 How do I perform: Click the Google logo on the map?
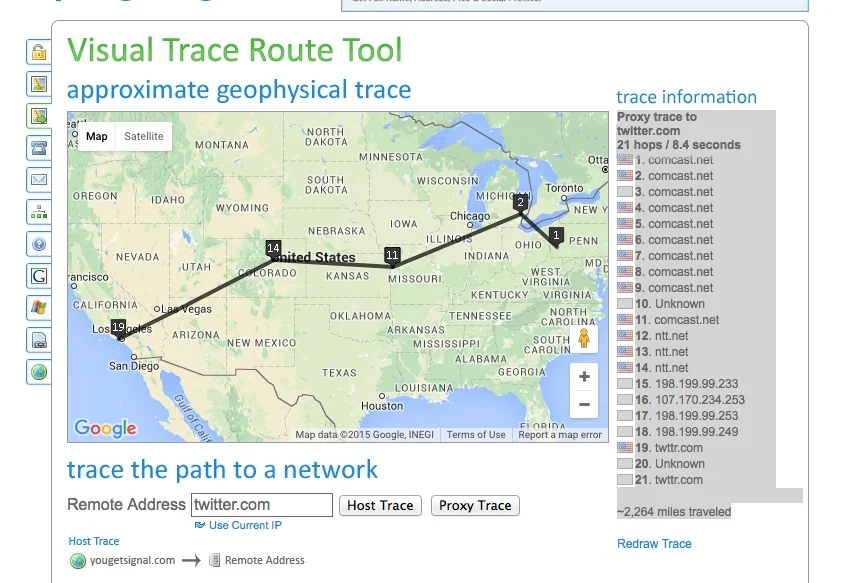point(105,428)
